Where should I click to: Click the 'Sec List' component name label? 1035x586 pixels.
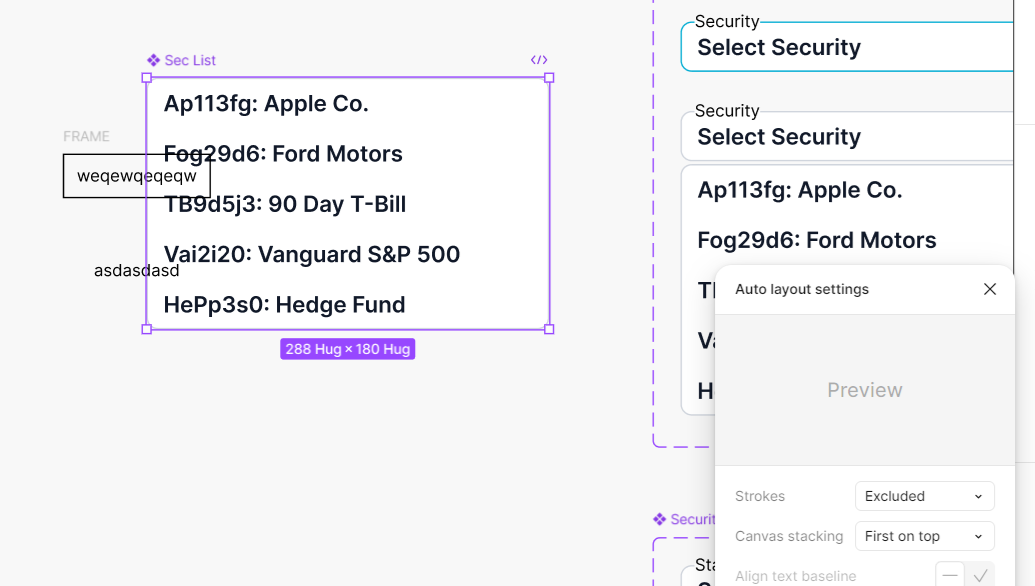[x=190, y=60]
